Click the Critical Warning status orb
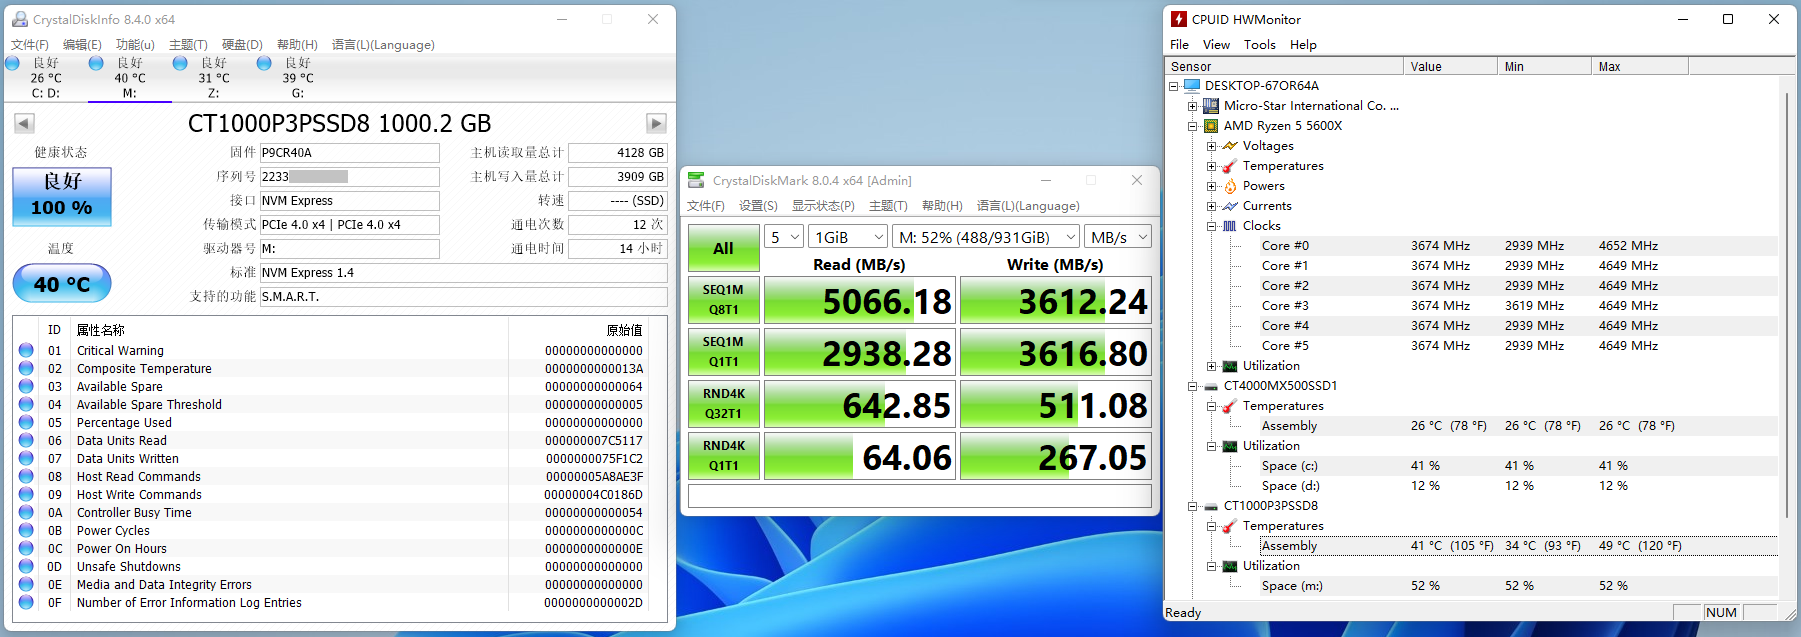Screen dimensions: 1801x637 click(26, 350)
